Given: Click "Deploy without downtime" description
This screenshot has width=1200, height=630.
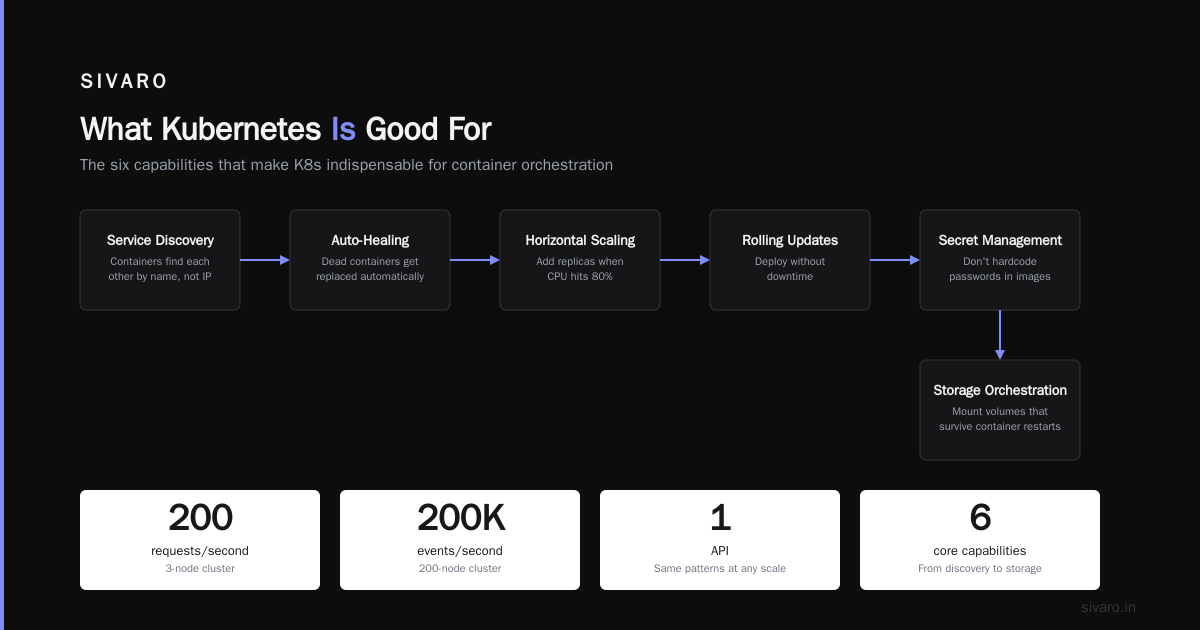Looking at the screenshot, I should [790, 269].
